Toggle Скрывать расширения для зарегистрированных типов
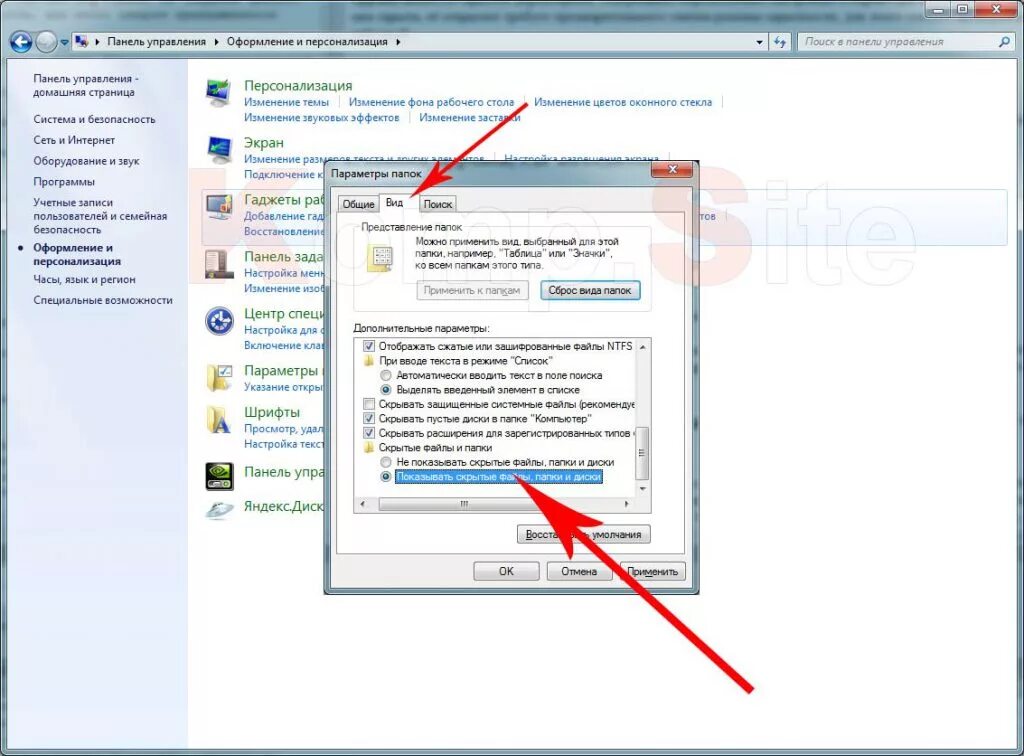 click(x=369, y=433)
